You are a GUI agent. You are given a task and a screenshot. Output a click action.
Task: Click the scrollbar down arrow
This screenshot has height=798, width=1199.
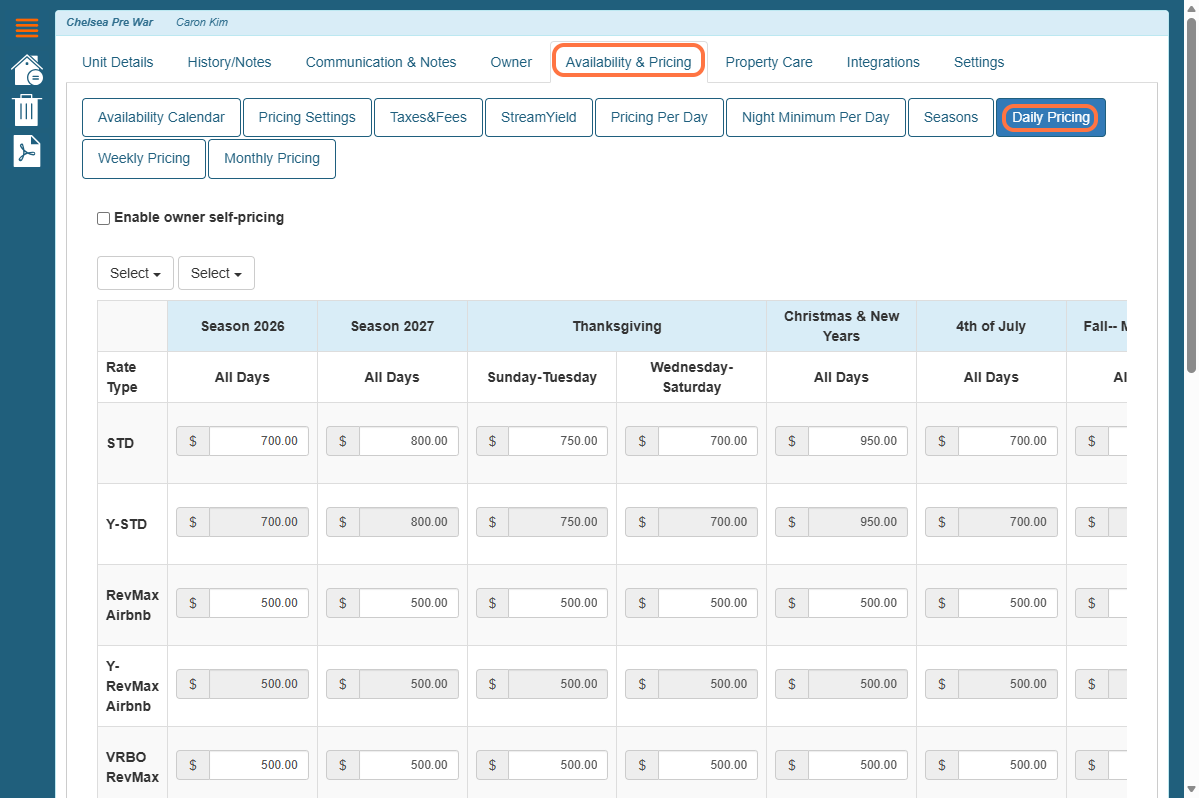click(x=1191, y=789)
